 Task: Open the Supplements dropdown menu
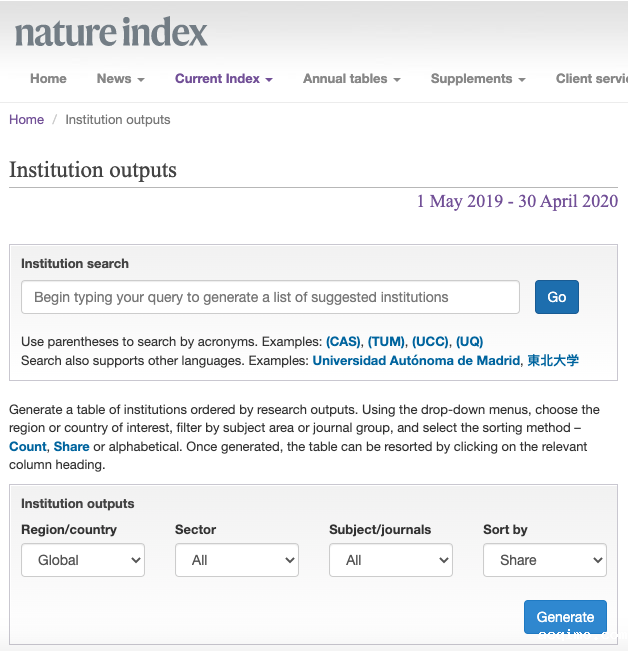tap(478, 79)
